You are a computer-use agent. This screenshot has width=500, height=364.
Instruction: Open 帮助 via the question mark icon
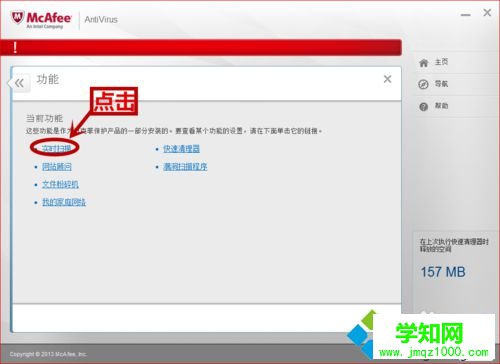click(423, 107)
